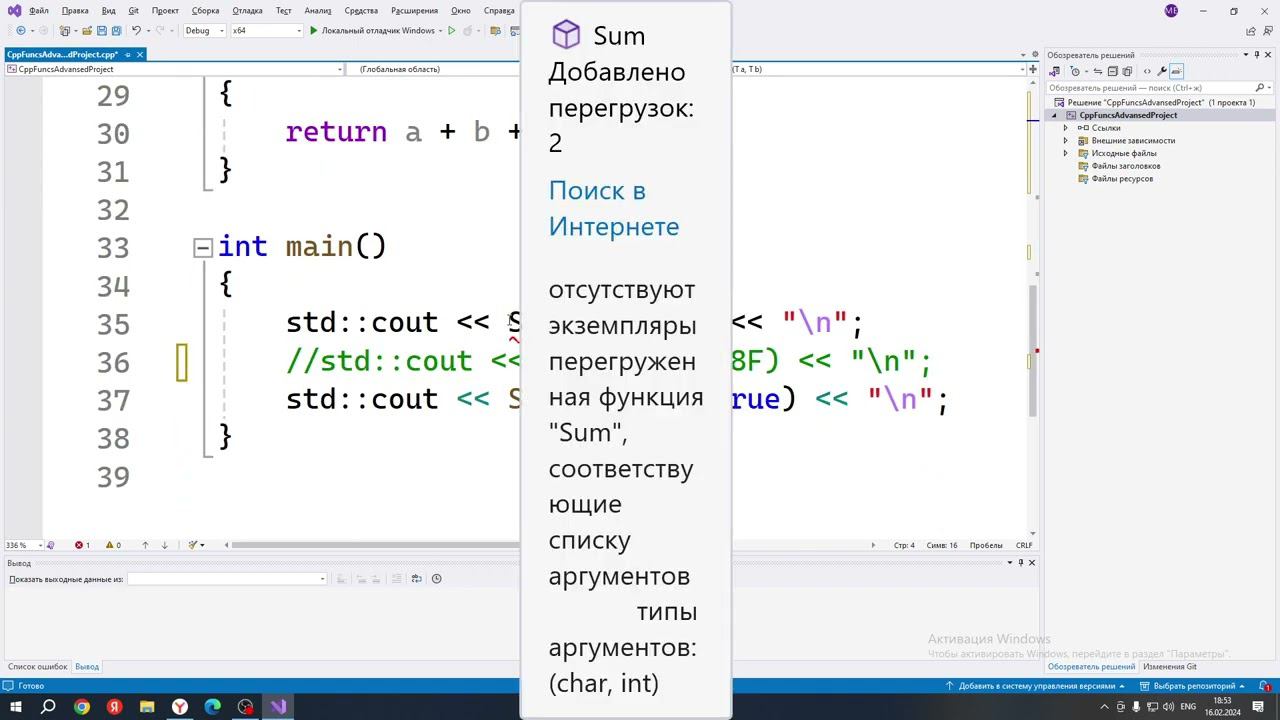Open the Git menu
The width and height of the screenshot is (1280, 720).
tap(133, 11)
